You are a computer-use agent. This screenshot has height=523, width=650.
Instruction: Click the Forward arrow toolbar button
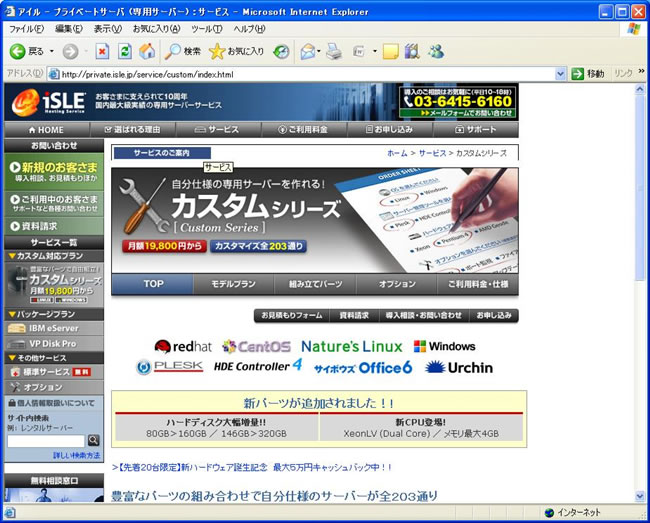click(70, 52)
